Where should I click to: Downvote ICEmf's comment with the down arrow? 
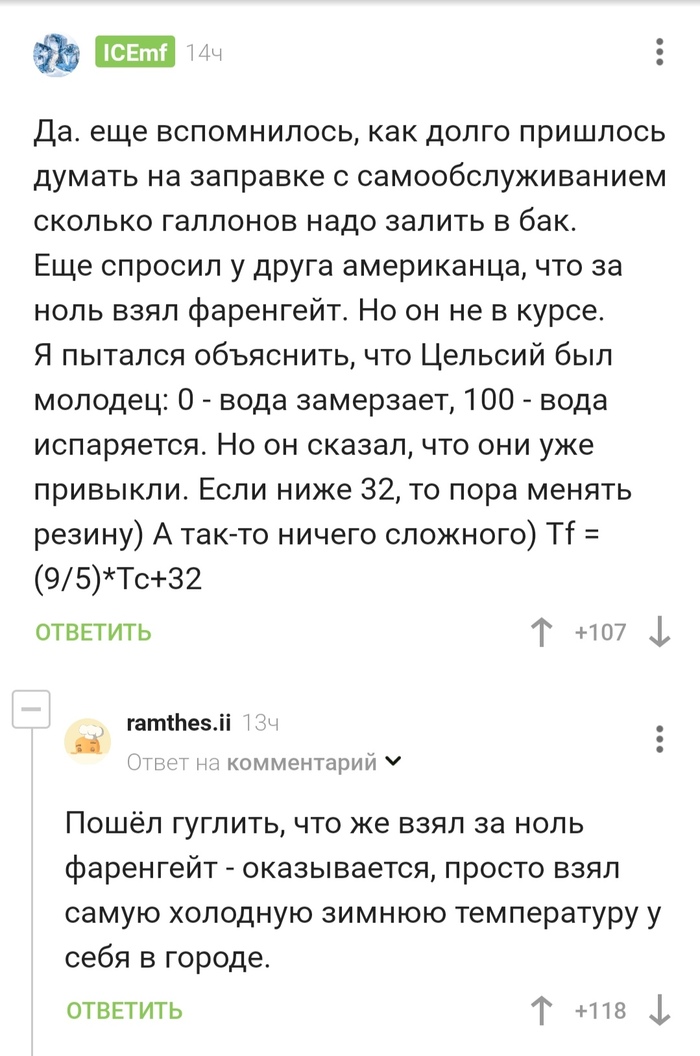pos(658,632)
